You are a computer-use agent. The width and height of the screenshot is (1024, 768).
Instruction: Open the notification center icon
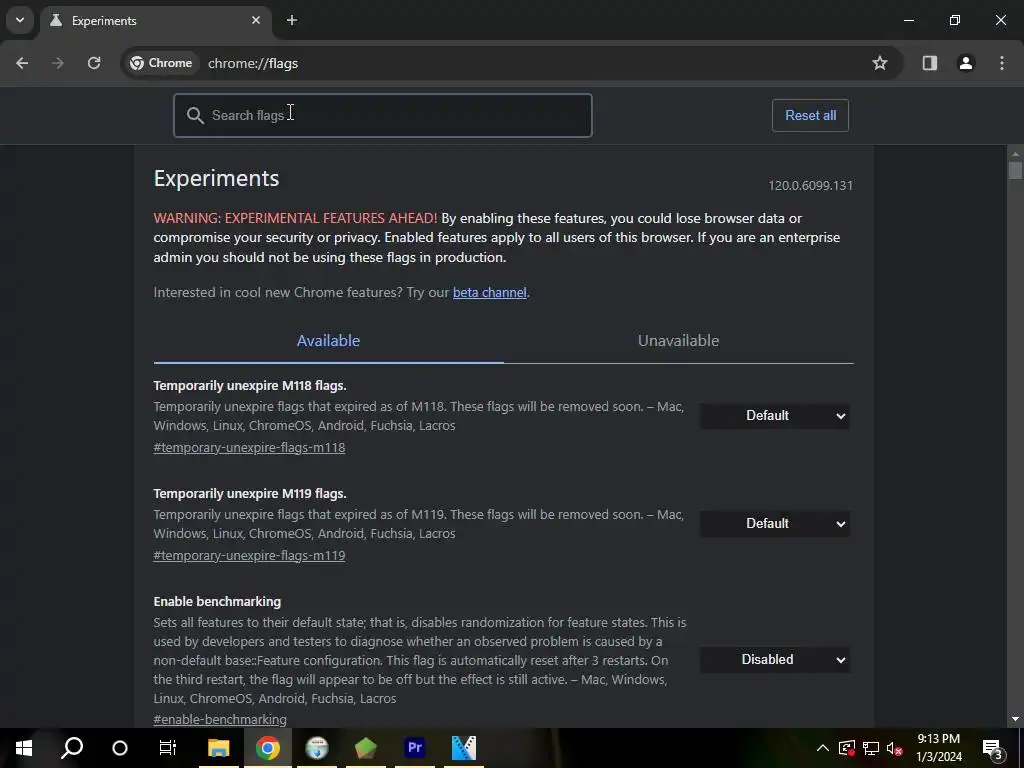[x=992, y=748]
